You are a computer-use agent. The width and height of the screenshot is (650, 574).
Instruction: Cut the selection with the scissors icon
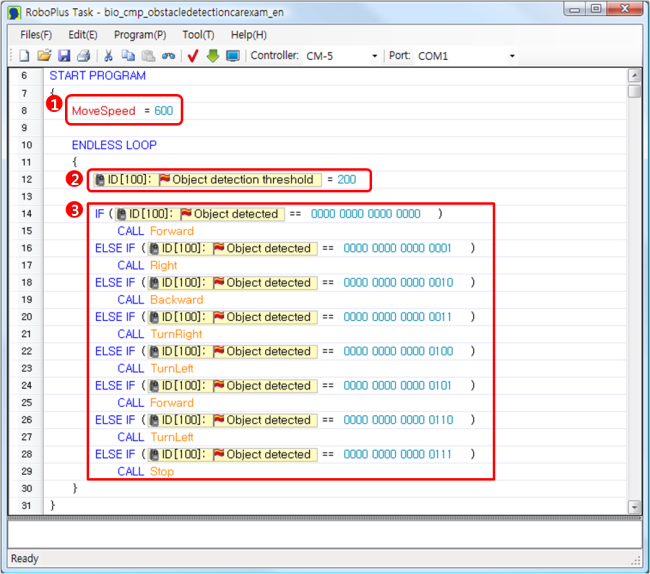(x=109, y=56)
